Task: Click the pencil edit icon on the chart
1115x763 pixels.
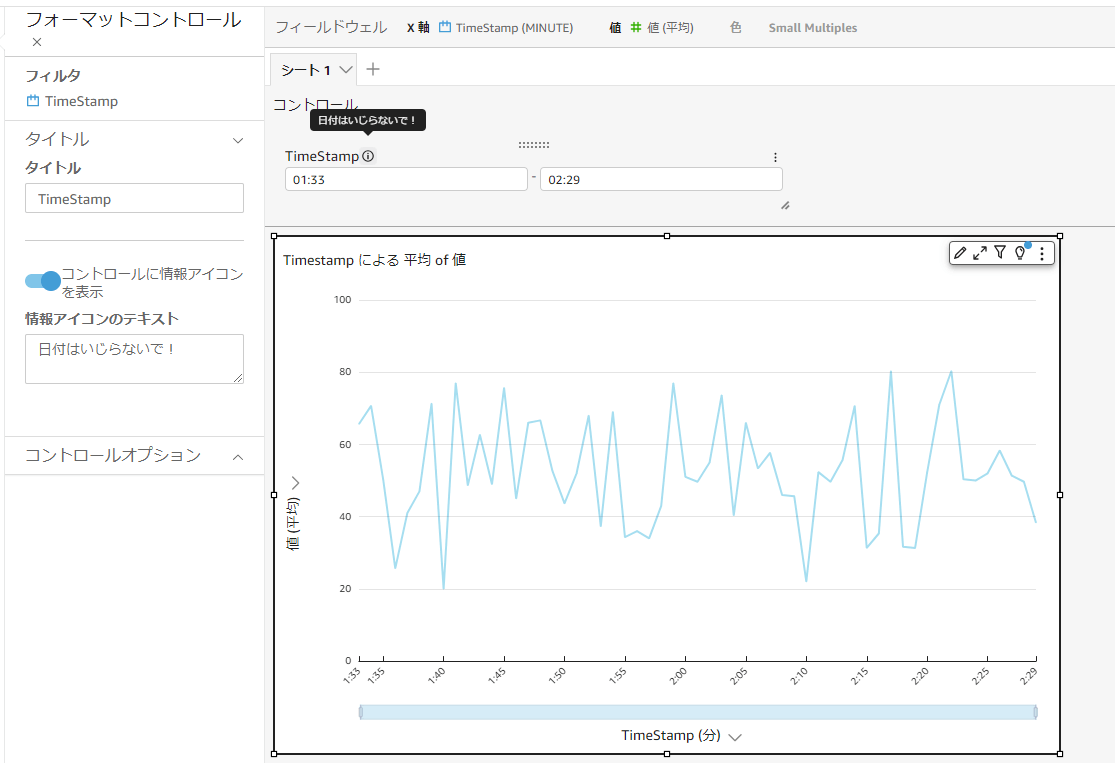Action: tap(960, 253)
